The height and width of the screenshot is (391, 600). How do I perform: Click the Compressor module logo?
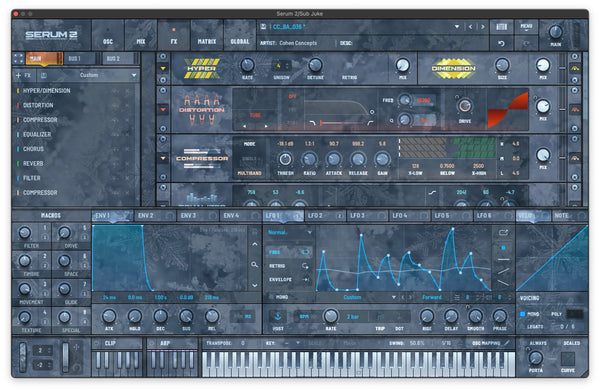(x=202, y=158)
